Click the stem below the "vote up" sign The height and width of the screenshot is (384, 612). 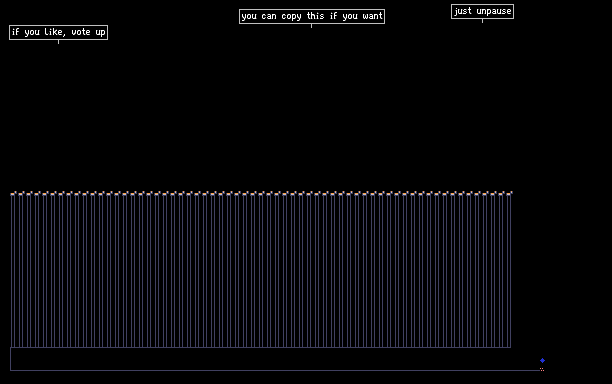tap(59, 42)
